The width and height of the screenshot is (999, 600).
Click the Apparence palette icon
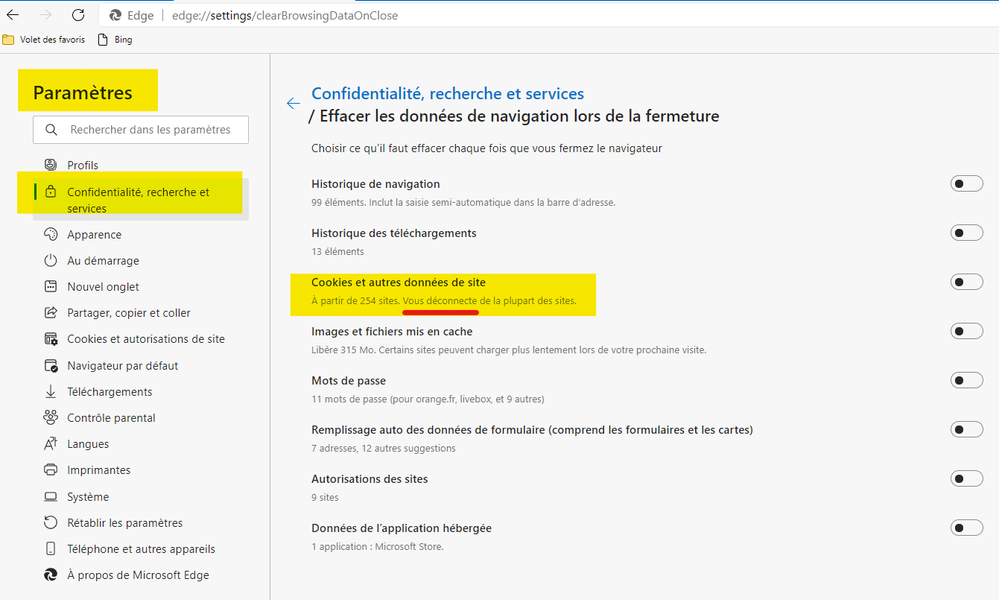[51, 235]
